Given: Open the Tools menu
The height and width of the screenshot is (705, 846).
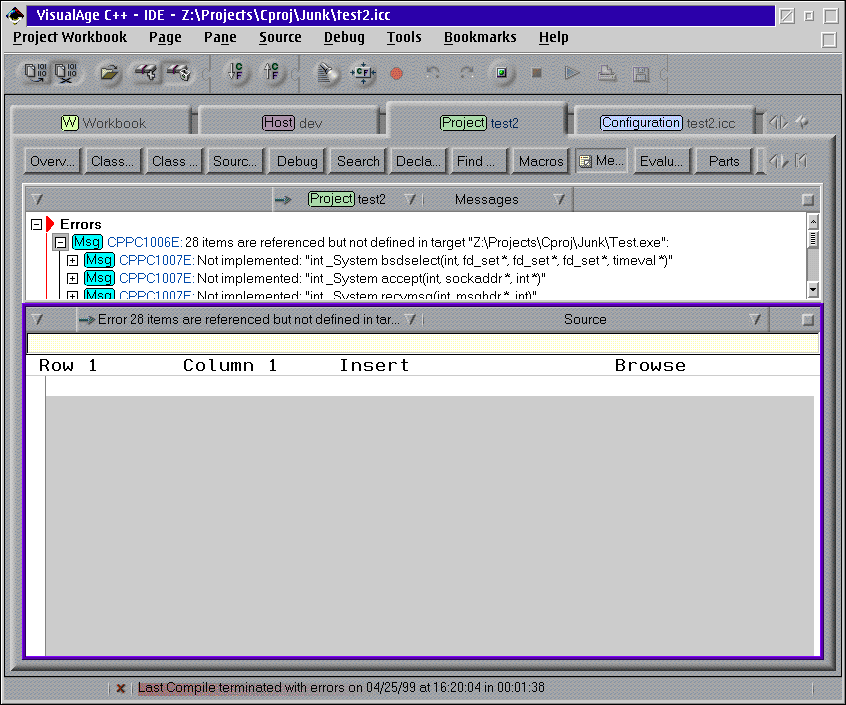Looking at the screenshot, I should pyautogui.click(x=404, y=37).
